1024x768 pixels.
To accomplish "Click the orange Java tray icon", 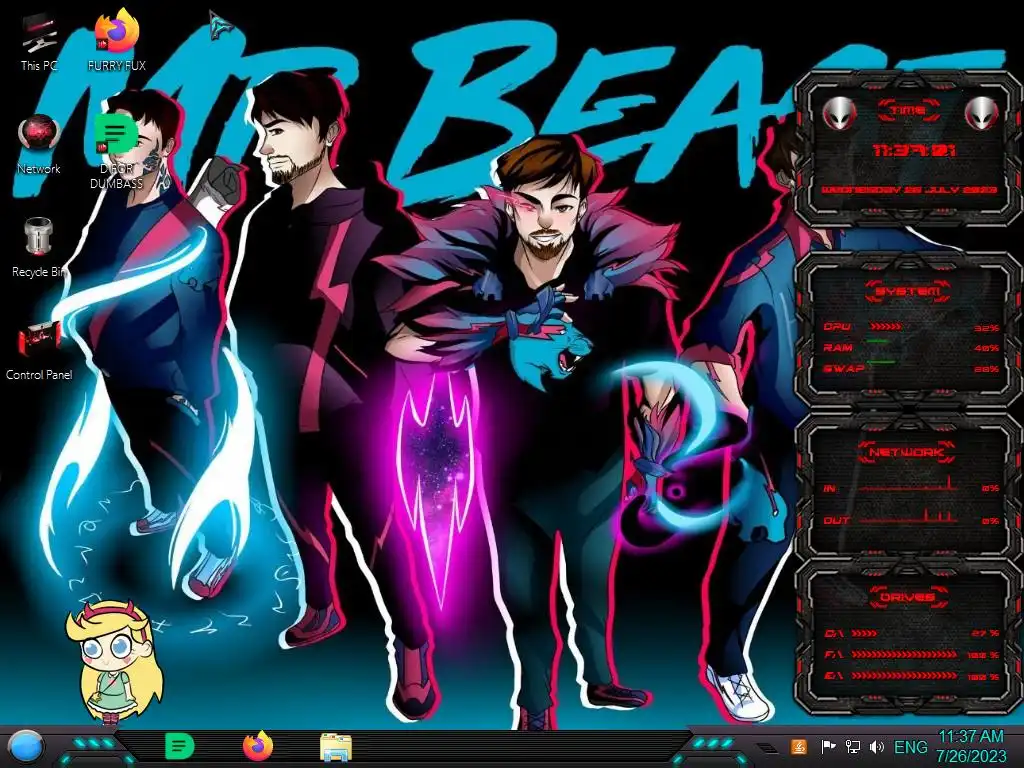I will [x=799, y=746].
